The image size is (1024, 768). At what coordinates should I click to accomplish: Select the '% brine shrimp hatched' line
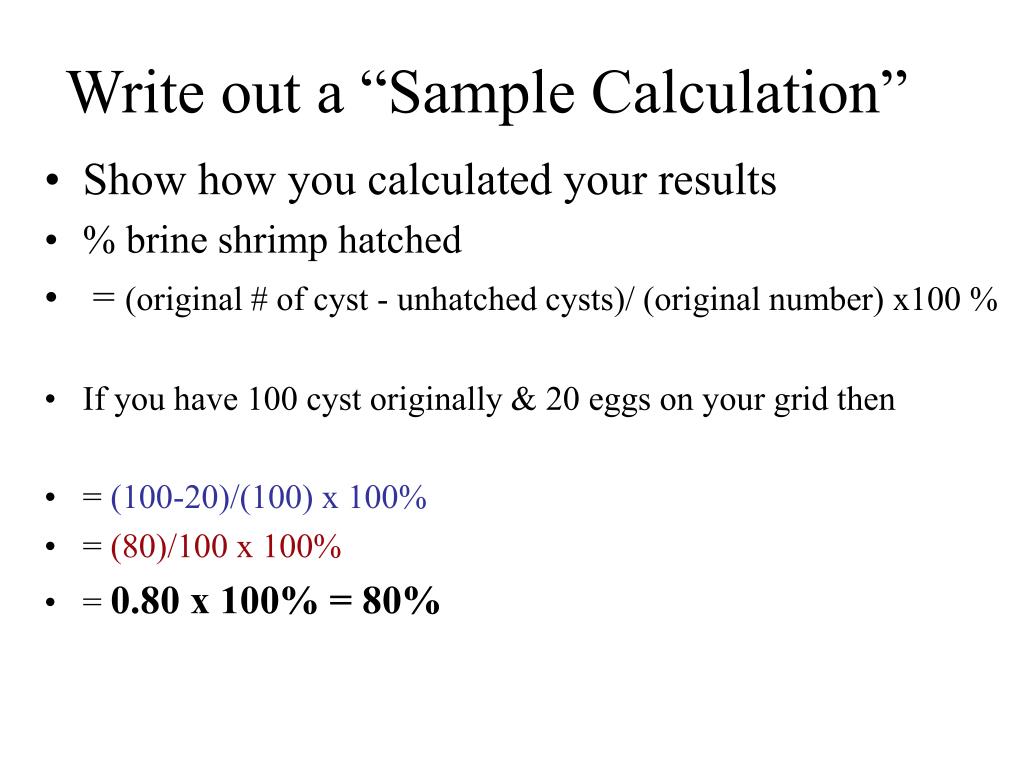coord(272,241)
